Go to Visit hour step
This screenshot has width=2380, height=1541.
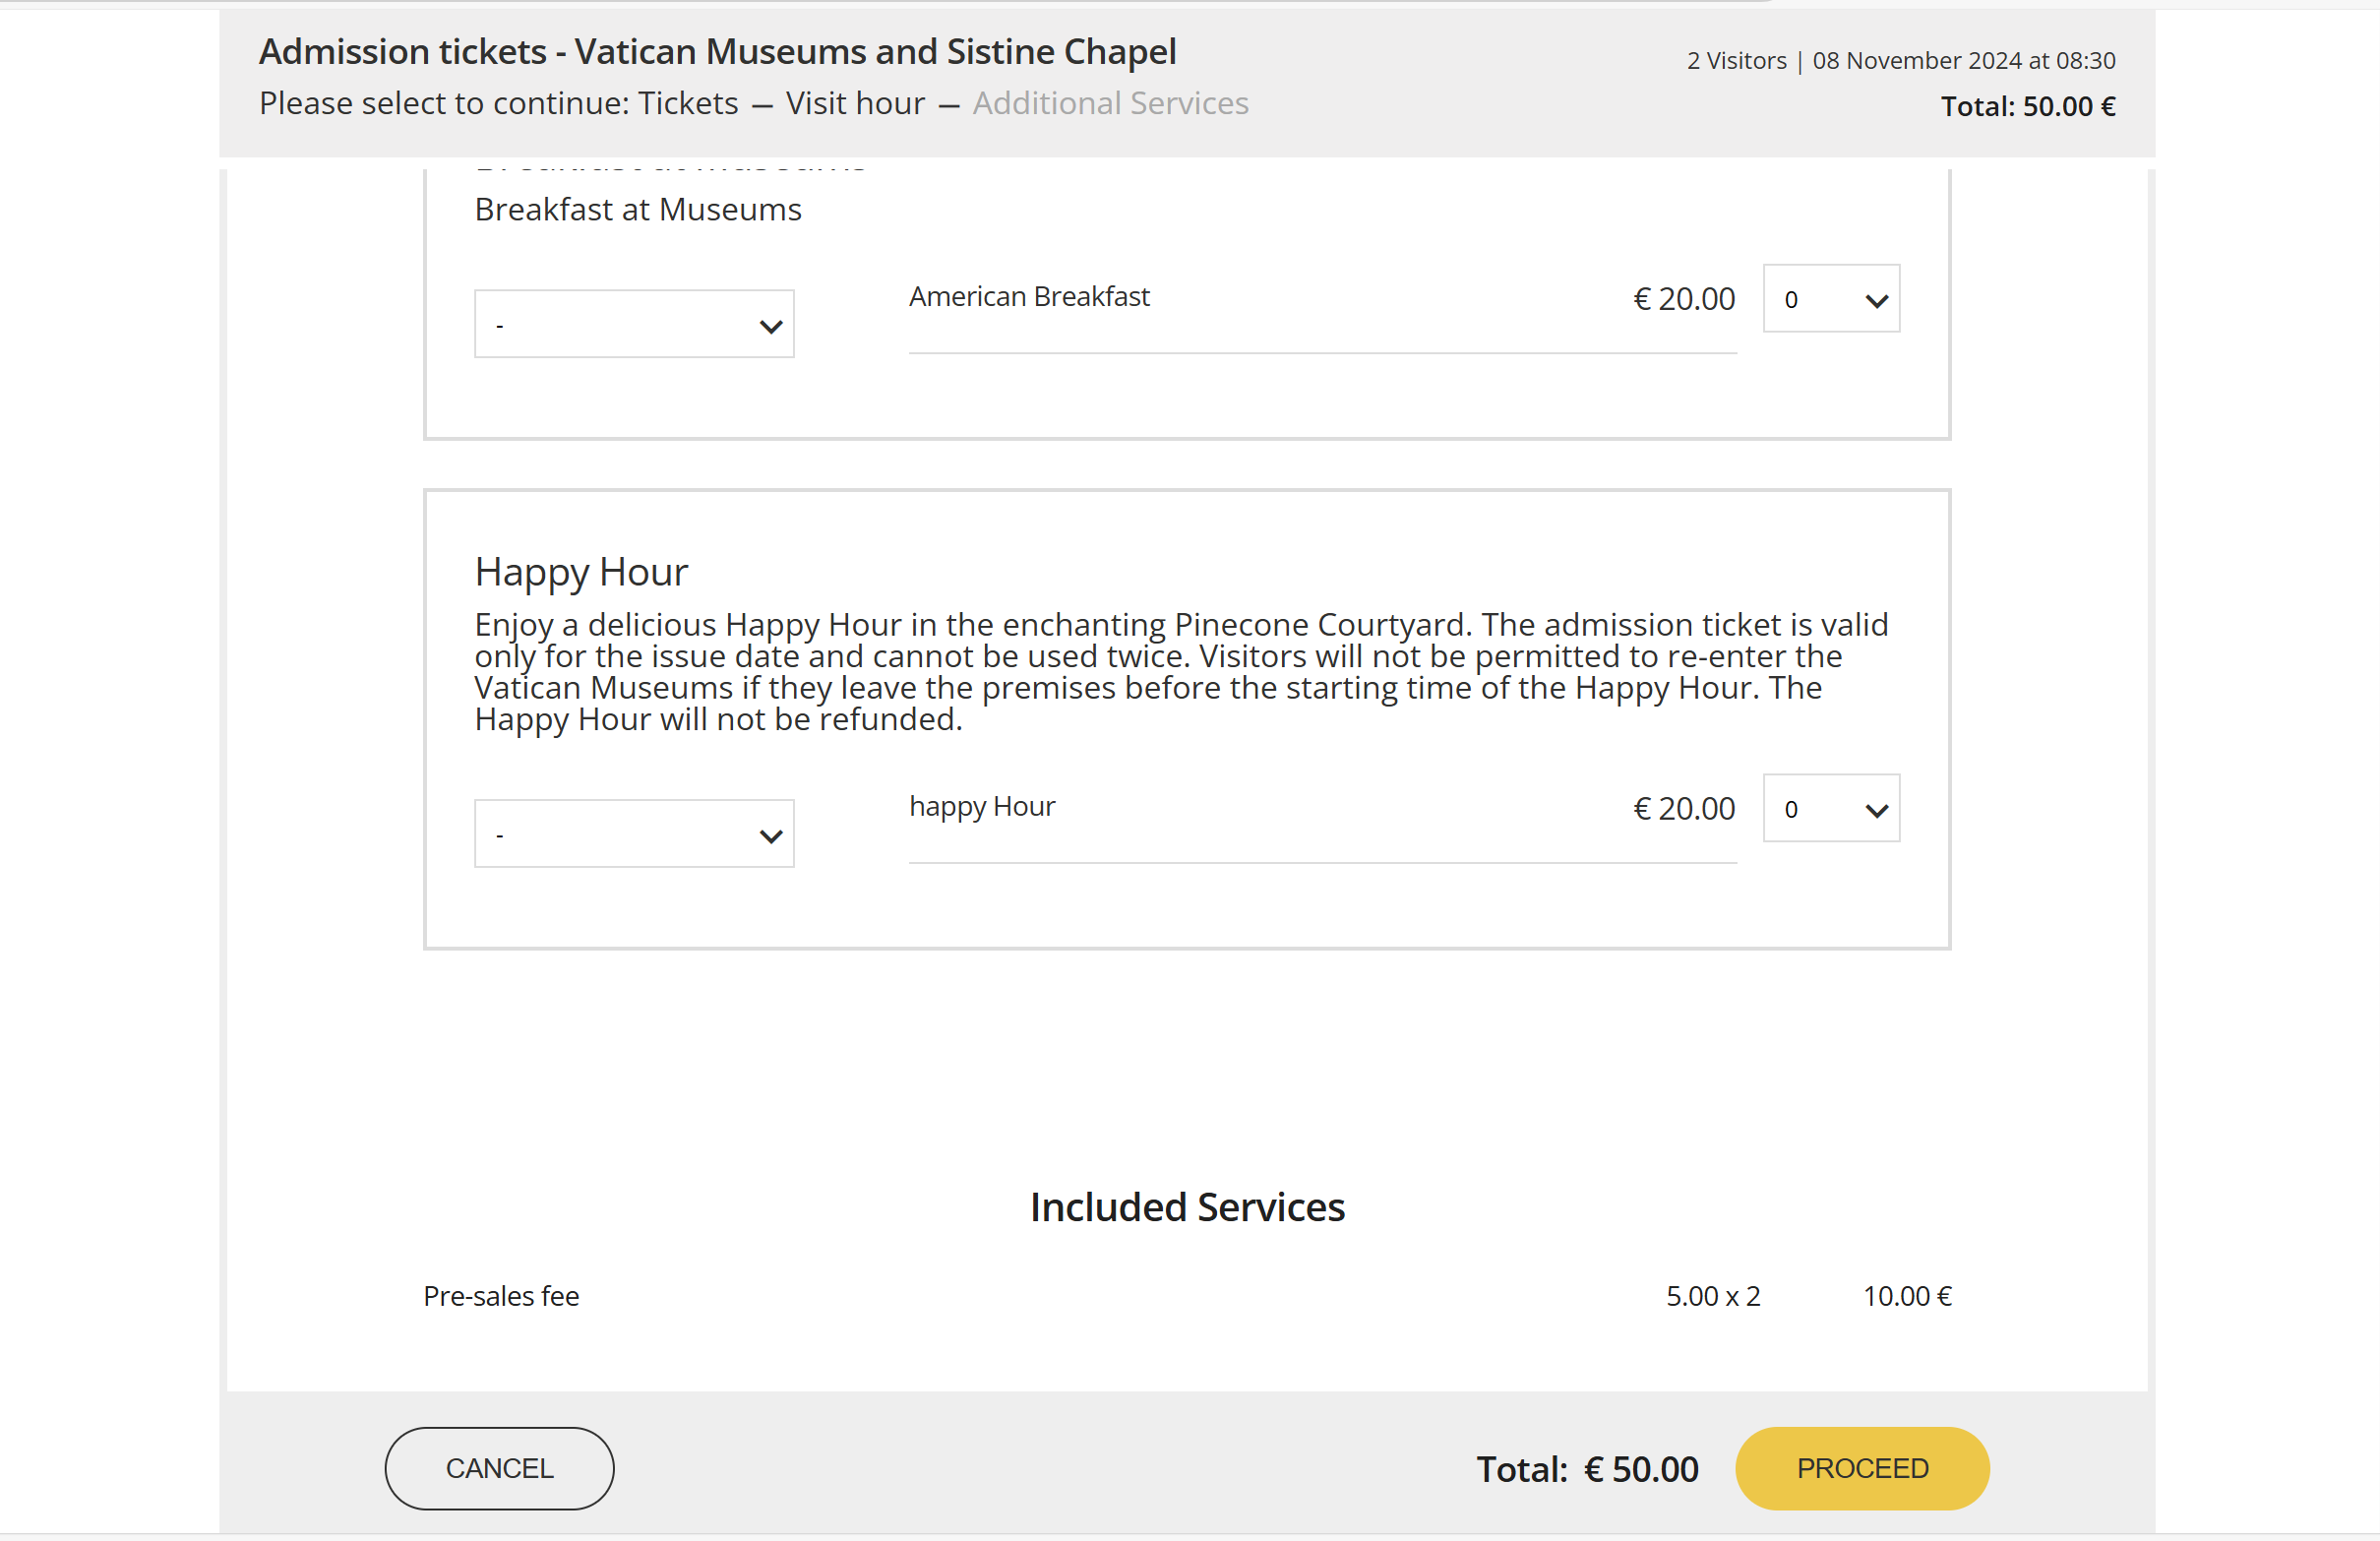[x=855, y=103]
